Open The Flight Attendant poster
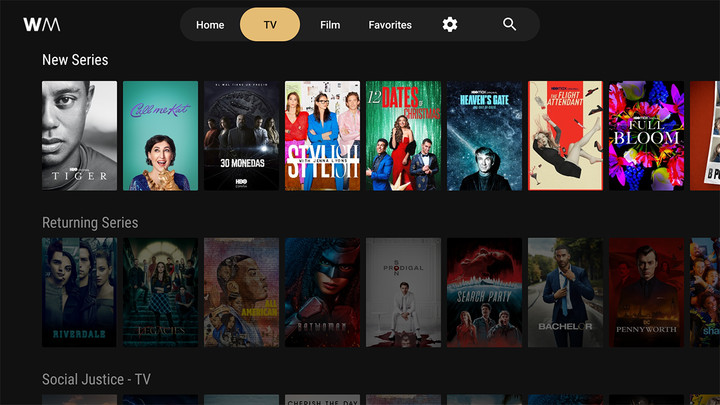Viewport: 720px width, 405px height. 565,135
